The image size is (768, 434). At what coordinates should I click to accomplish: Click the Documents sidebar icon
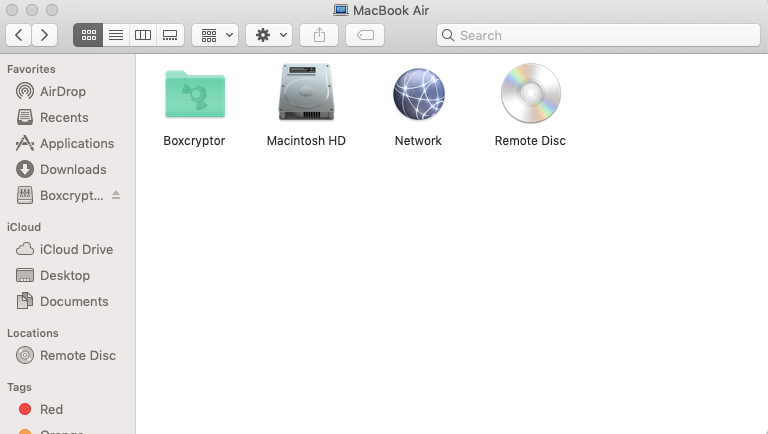click(25, 301)
